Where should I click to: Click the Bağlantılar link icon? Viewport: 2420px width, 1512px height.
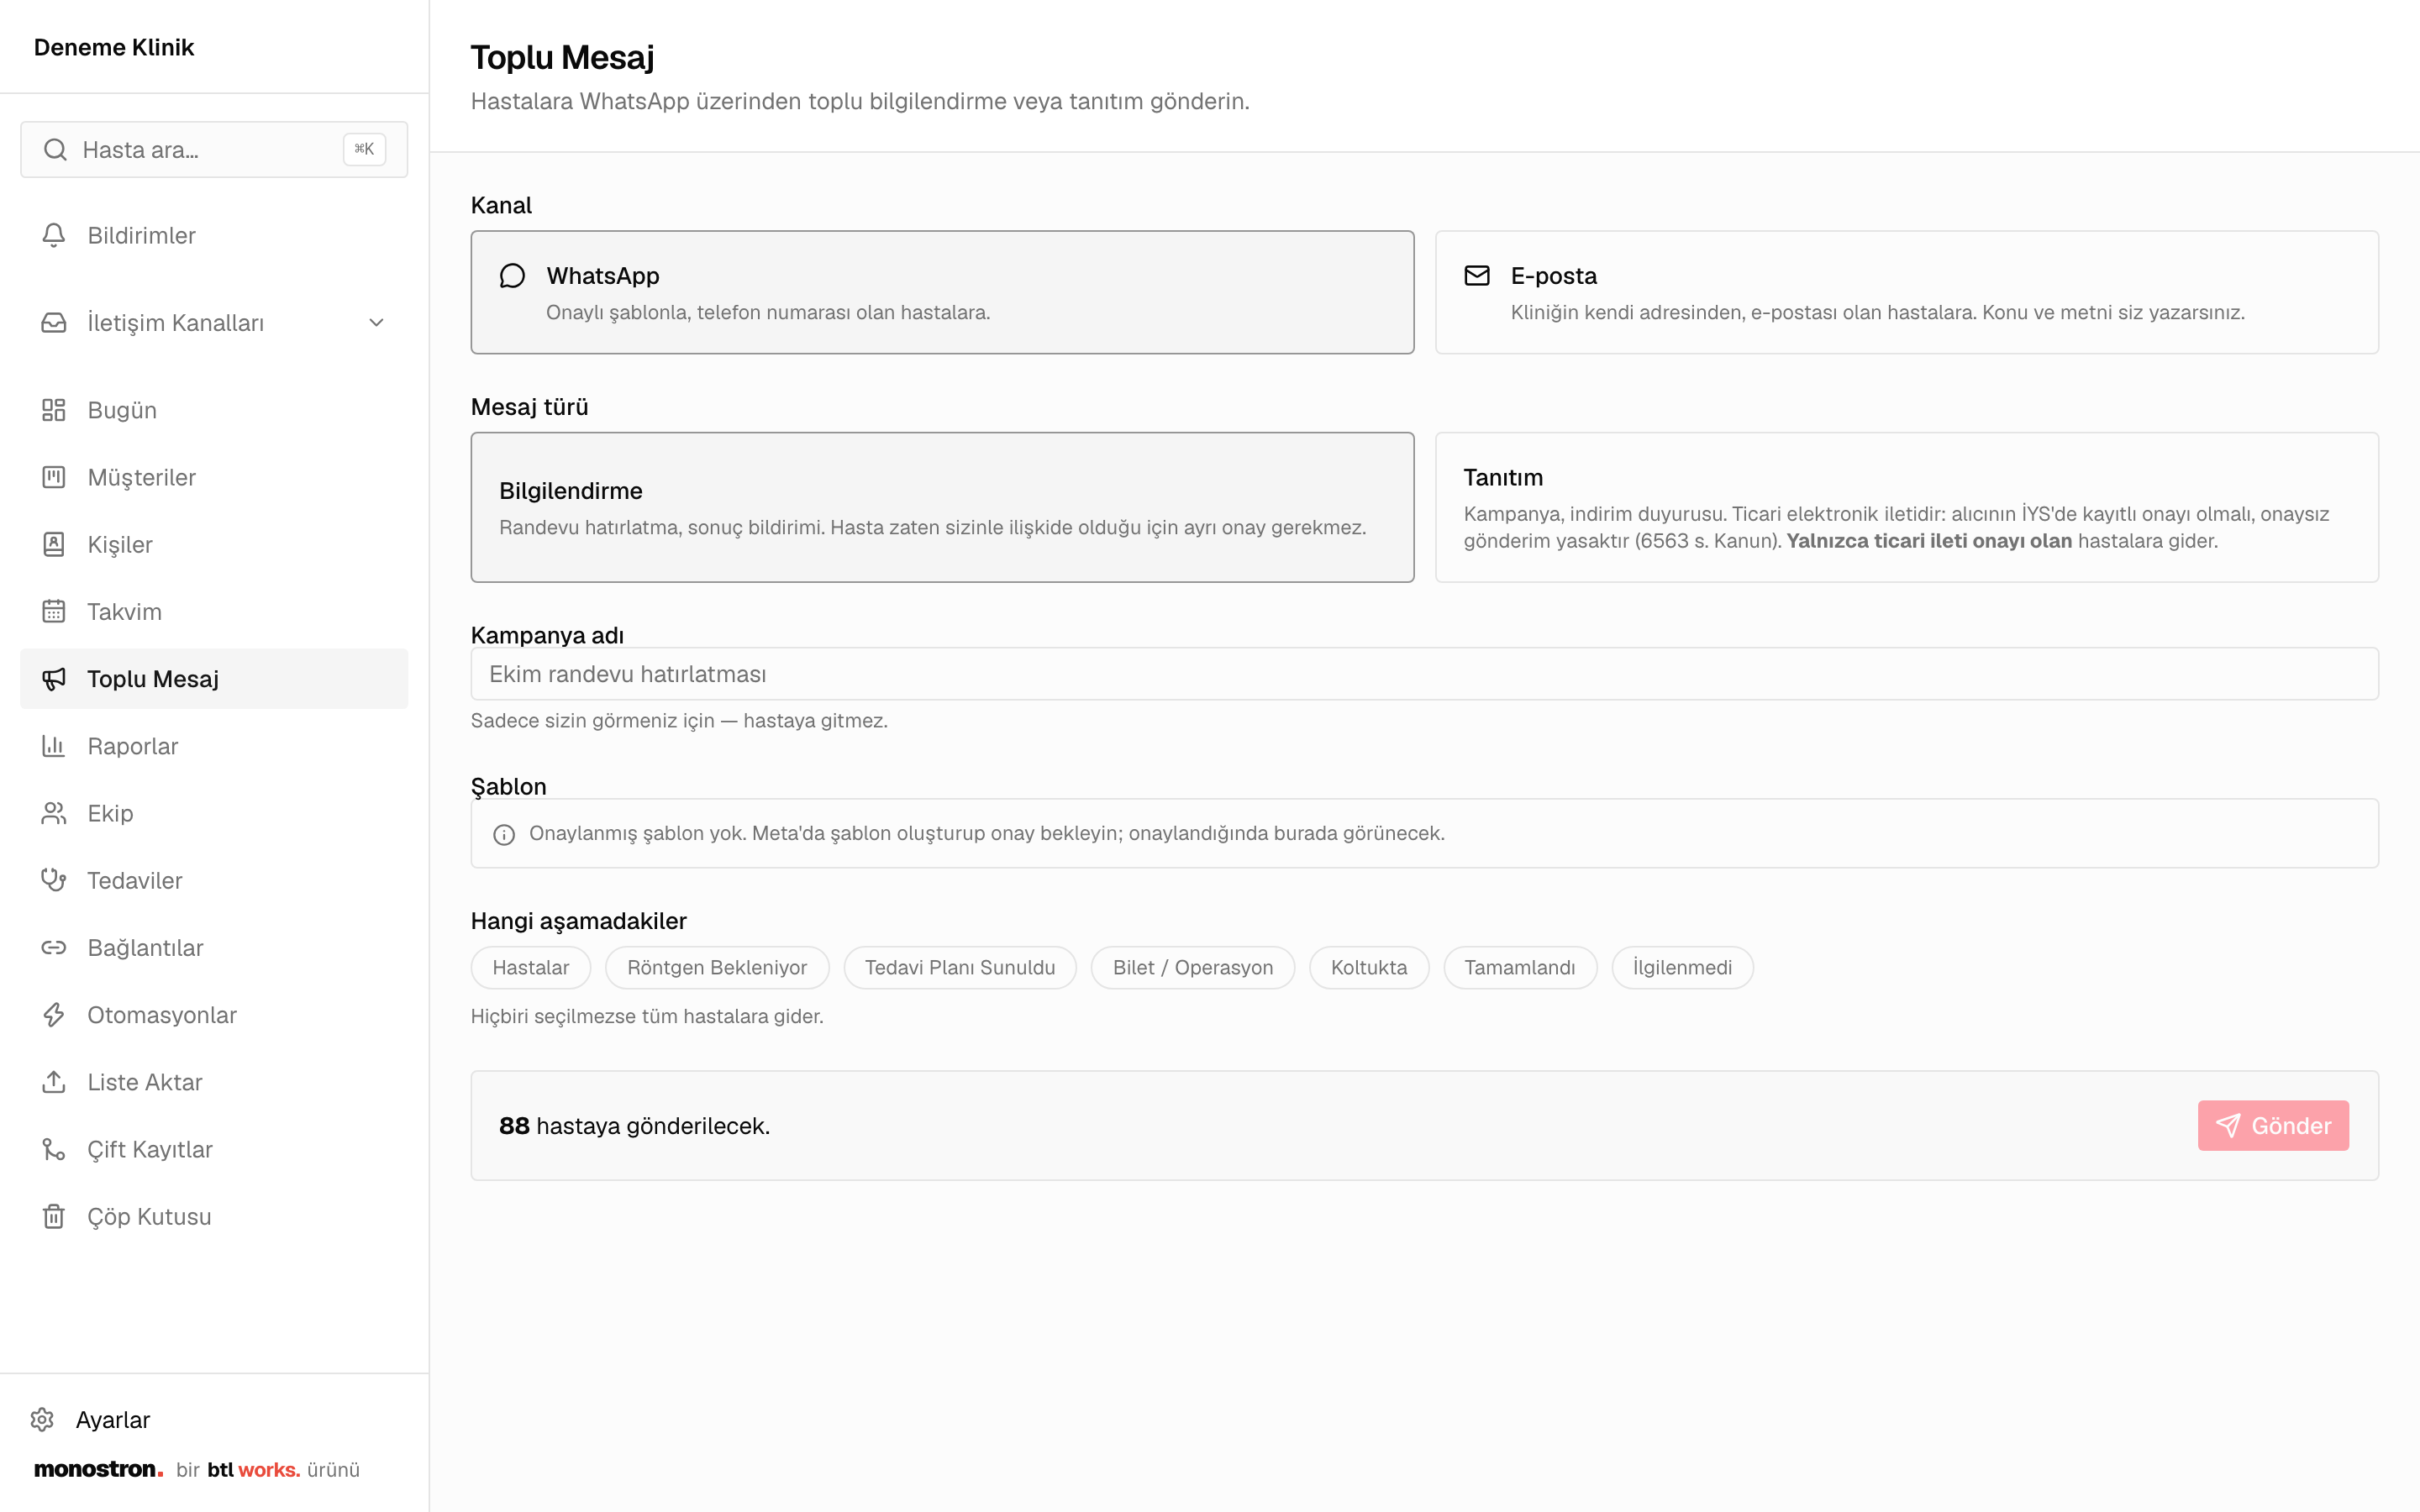click(54, 947)
